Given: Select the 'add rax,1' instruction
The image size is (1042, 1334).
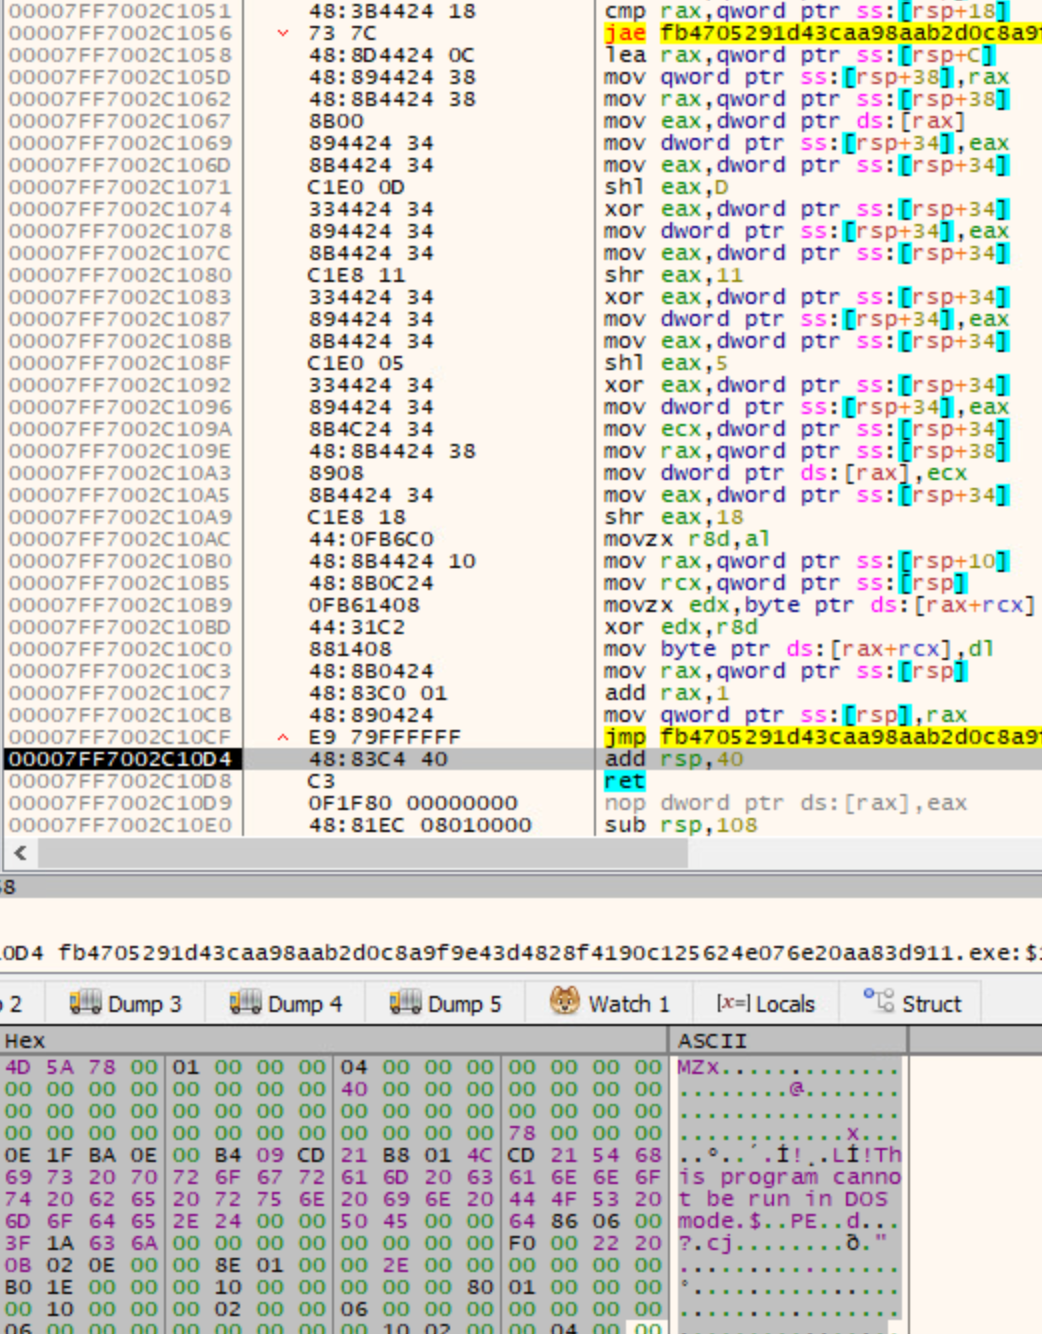Looking at the screenshot, I should pos(667,693).
